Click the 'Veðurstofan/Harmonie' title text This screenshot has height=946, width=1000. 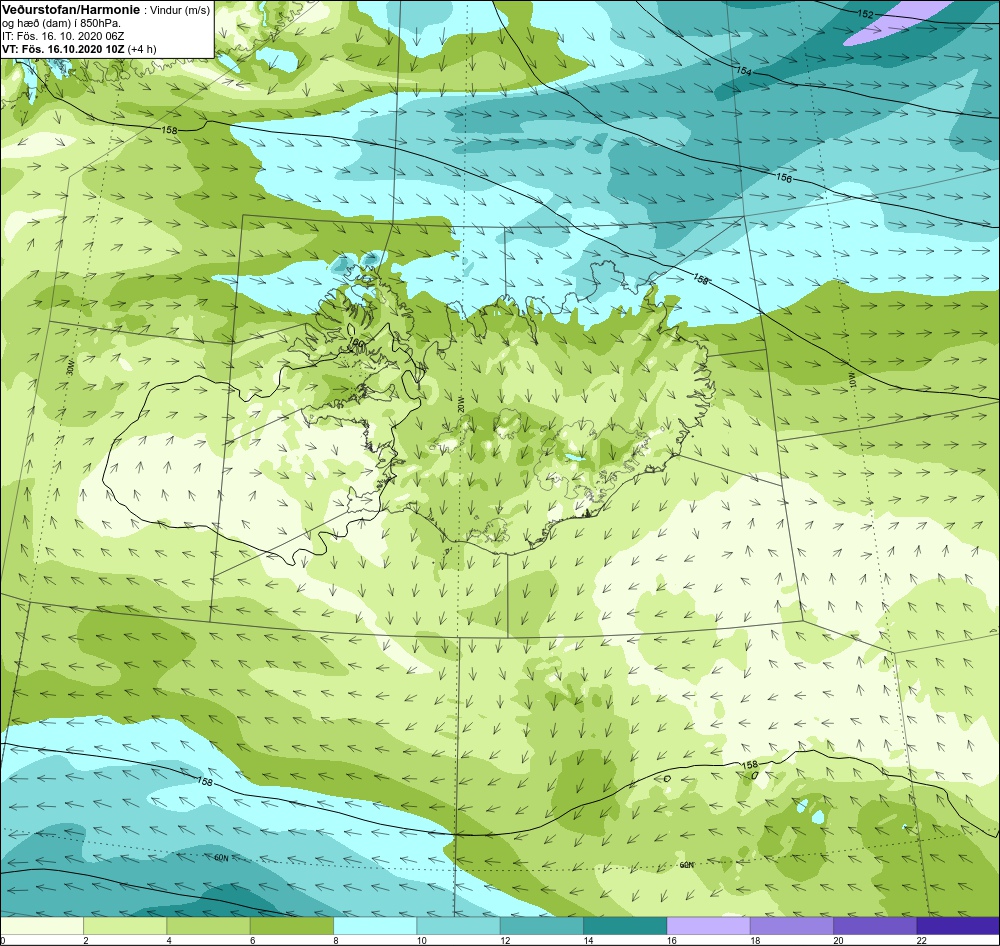pyautogui.click(x=70, y=10)
